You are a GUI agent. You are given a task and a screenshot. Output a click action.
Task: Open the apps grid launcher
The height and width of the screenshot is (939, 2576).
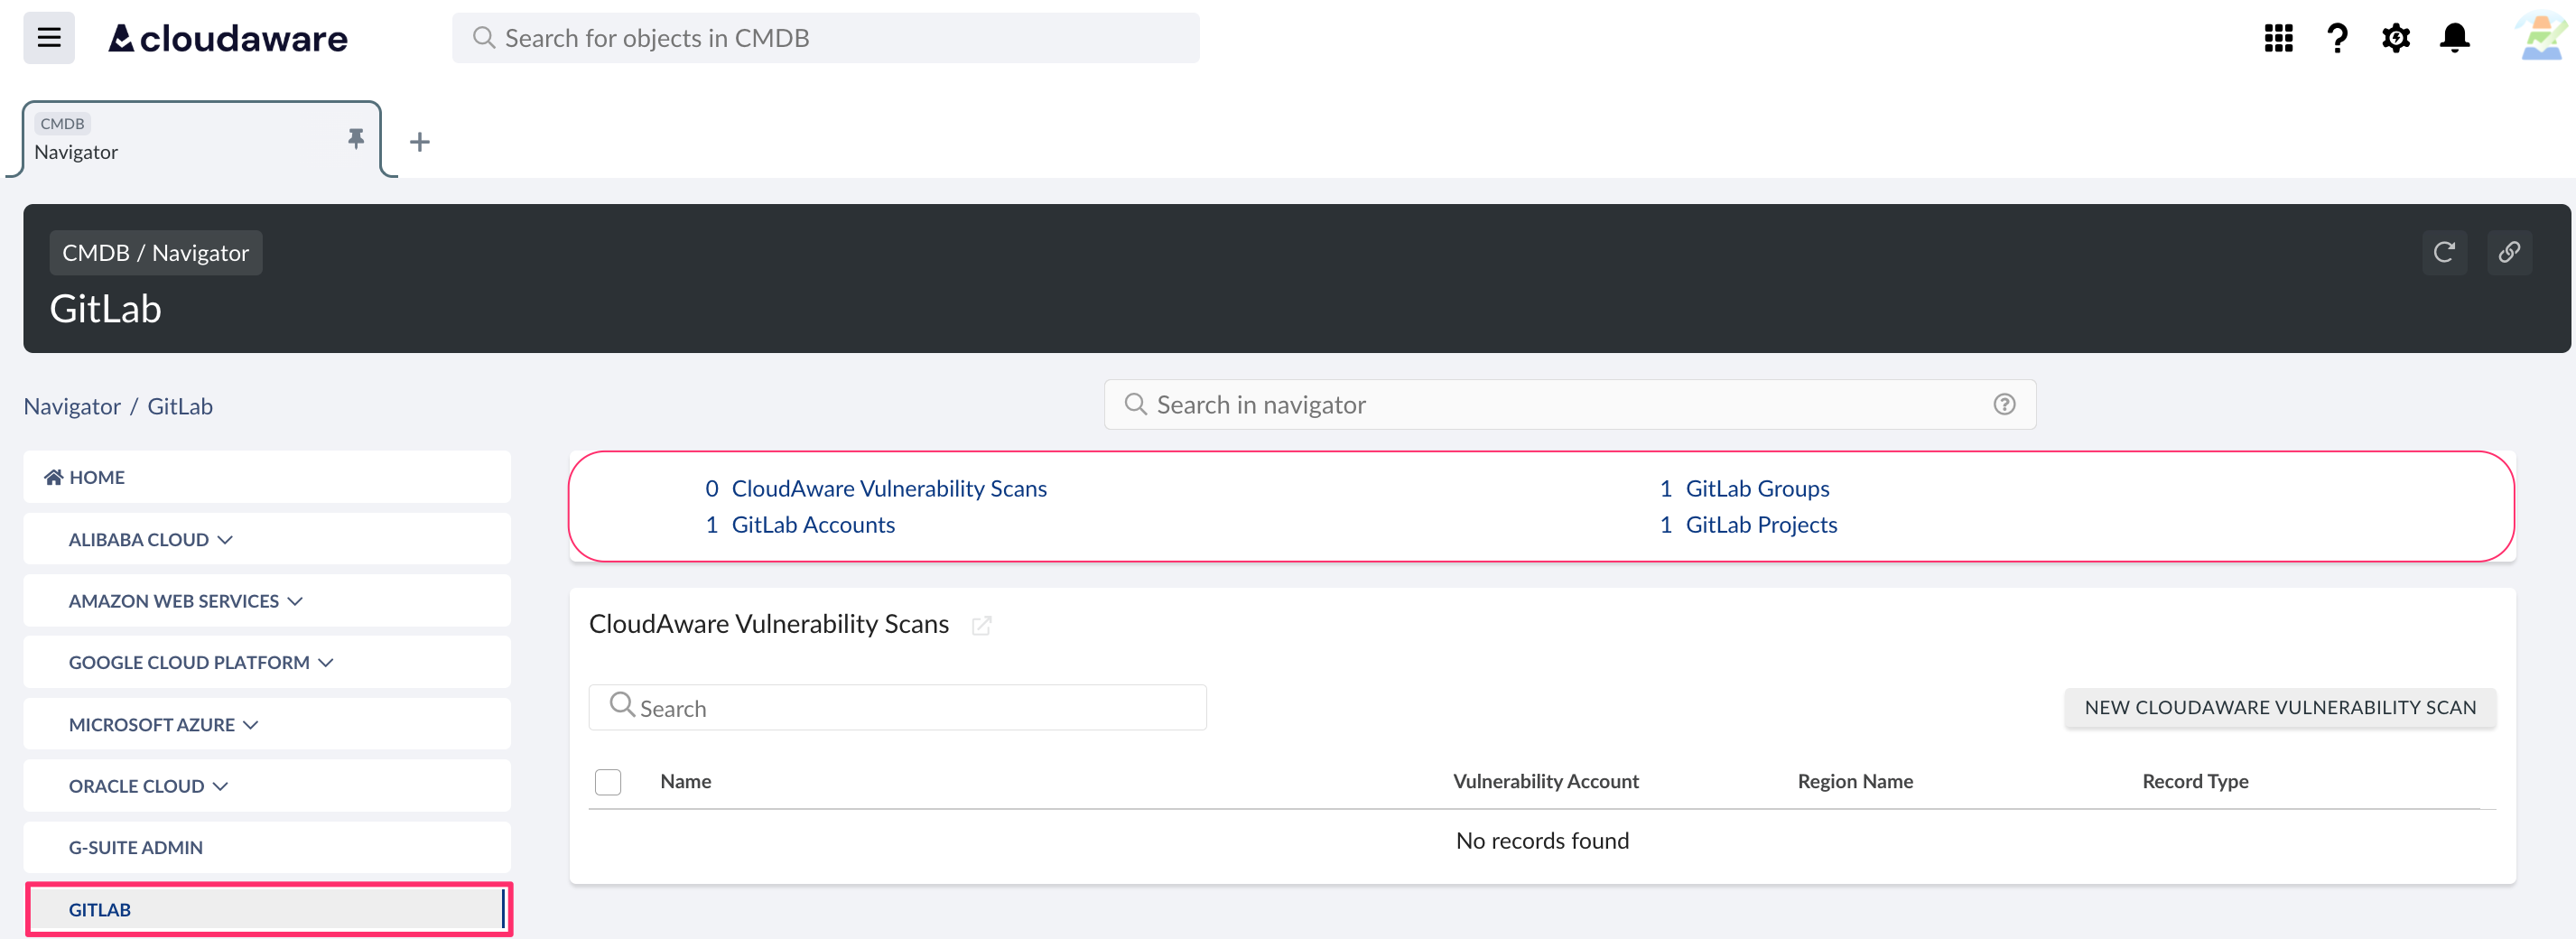[2278, 38]
